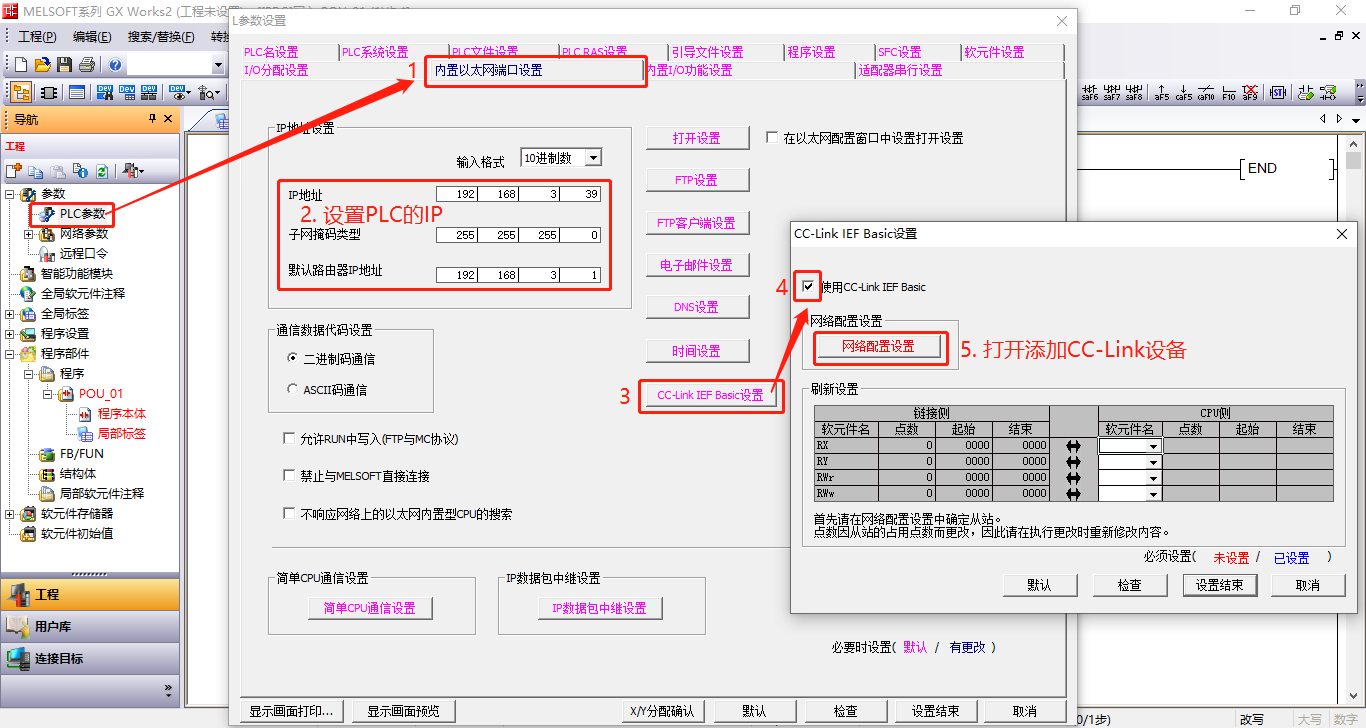
Task: Draw line with F10 icon
Action: [1228, 93]
